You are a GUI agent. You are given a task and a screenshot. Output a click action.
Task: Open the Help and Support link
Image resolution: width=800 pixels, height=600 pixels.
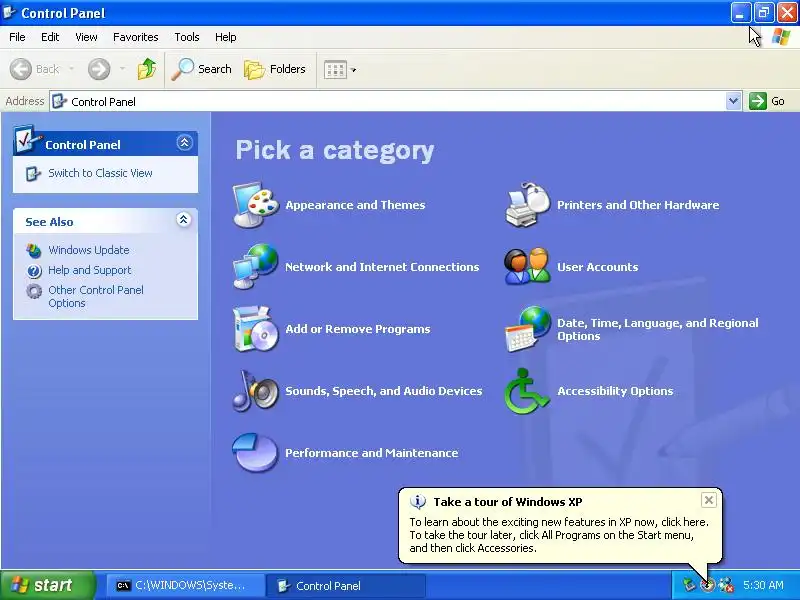[90, 270]
